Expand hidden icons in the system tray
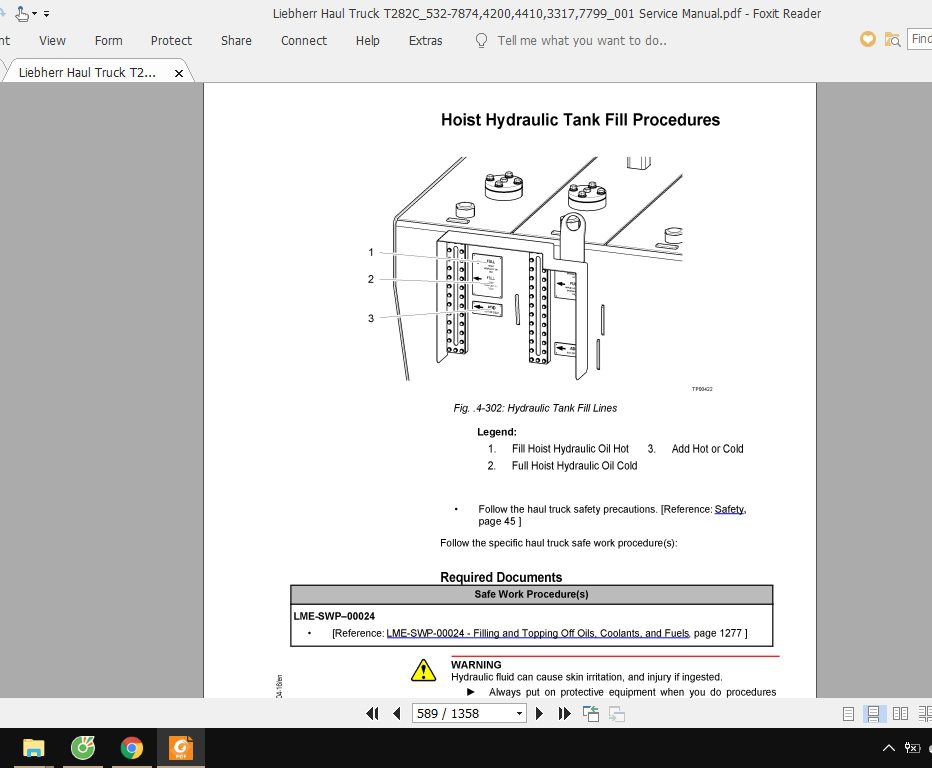This screenshot has width=932, height=768. click(x=888, y=747)
